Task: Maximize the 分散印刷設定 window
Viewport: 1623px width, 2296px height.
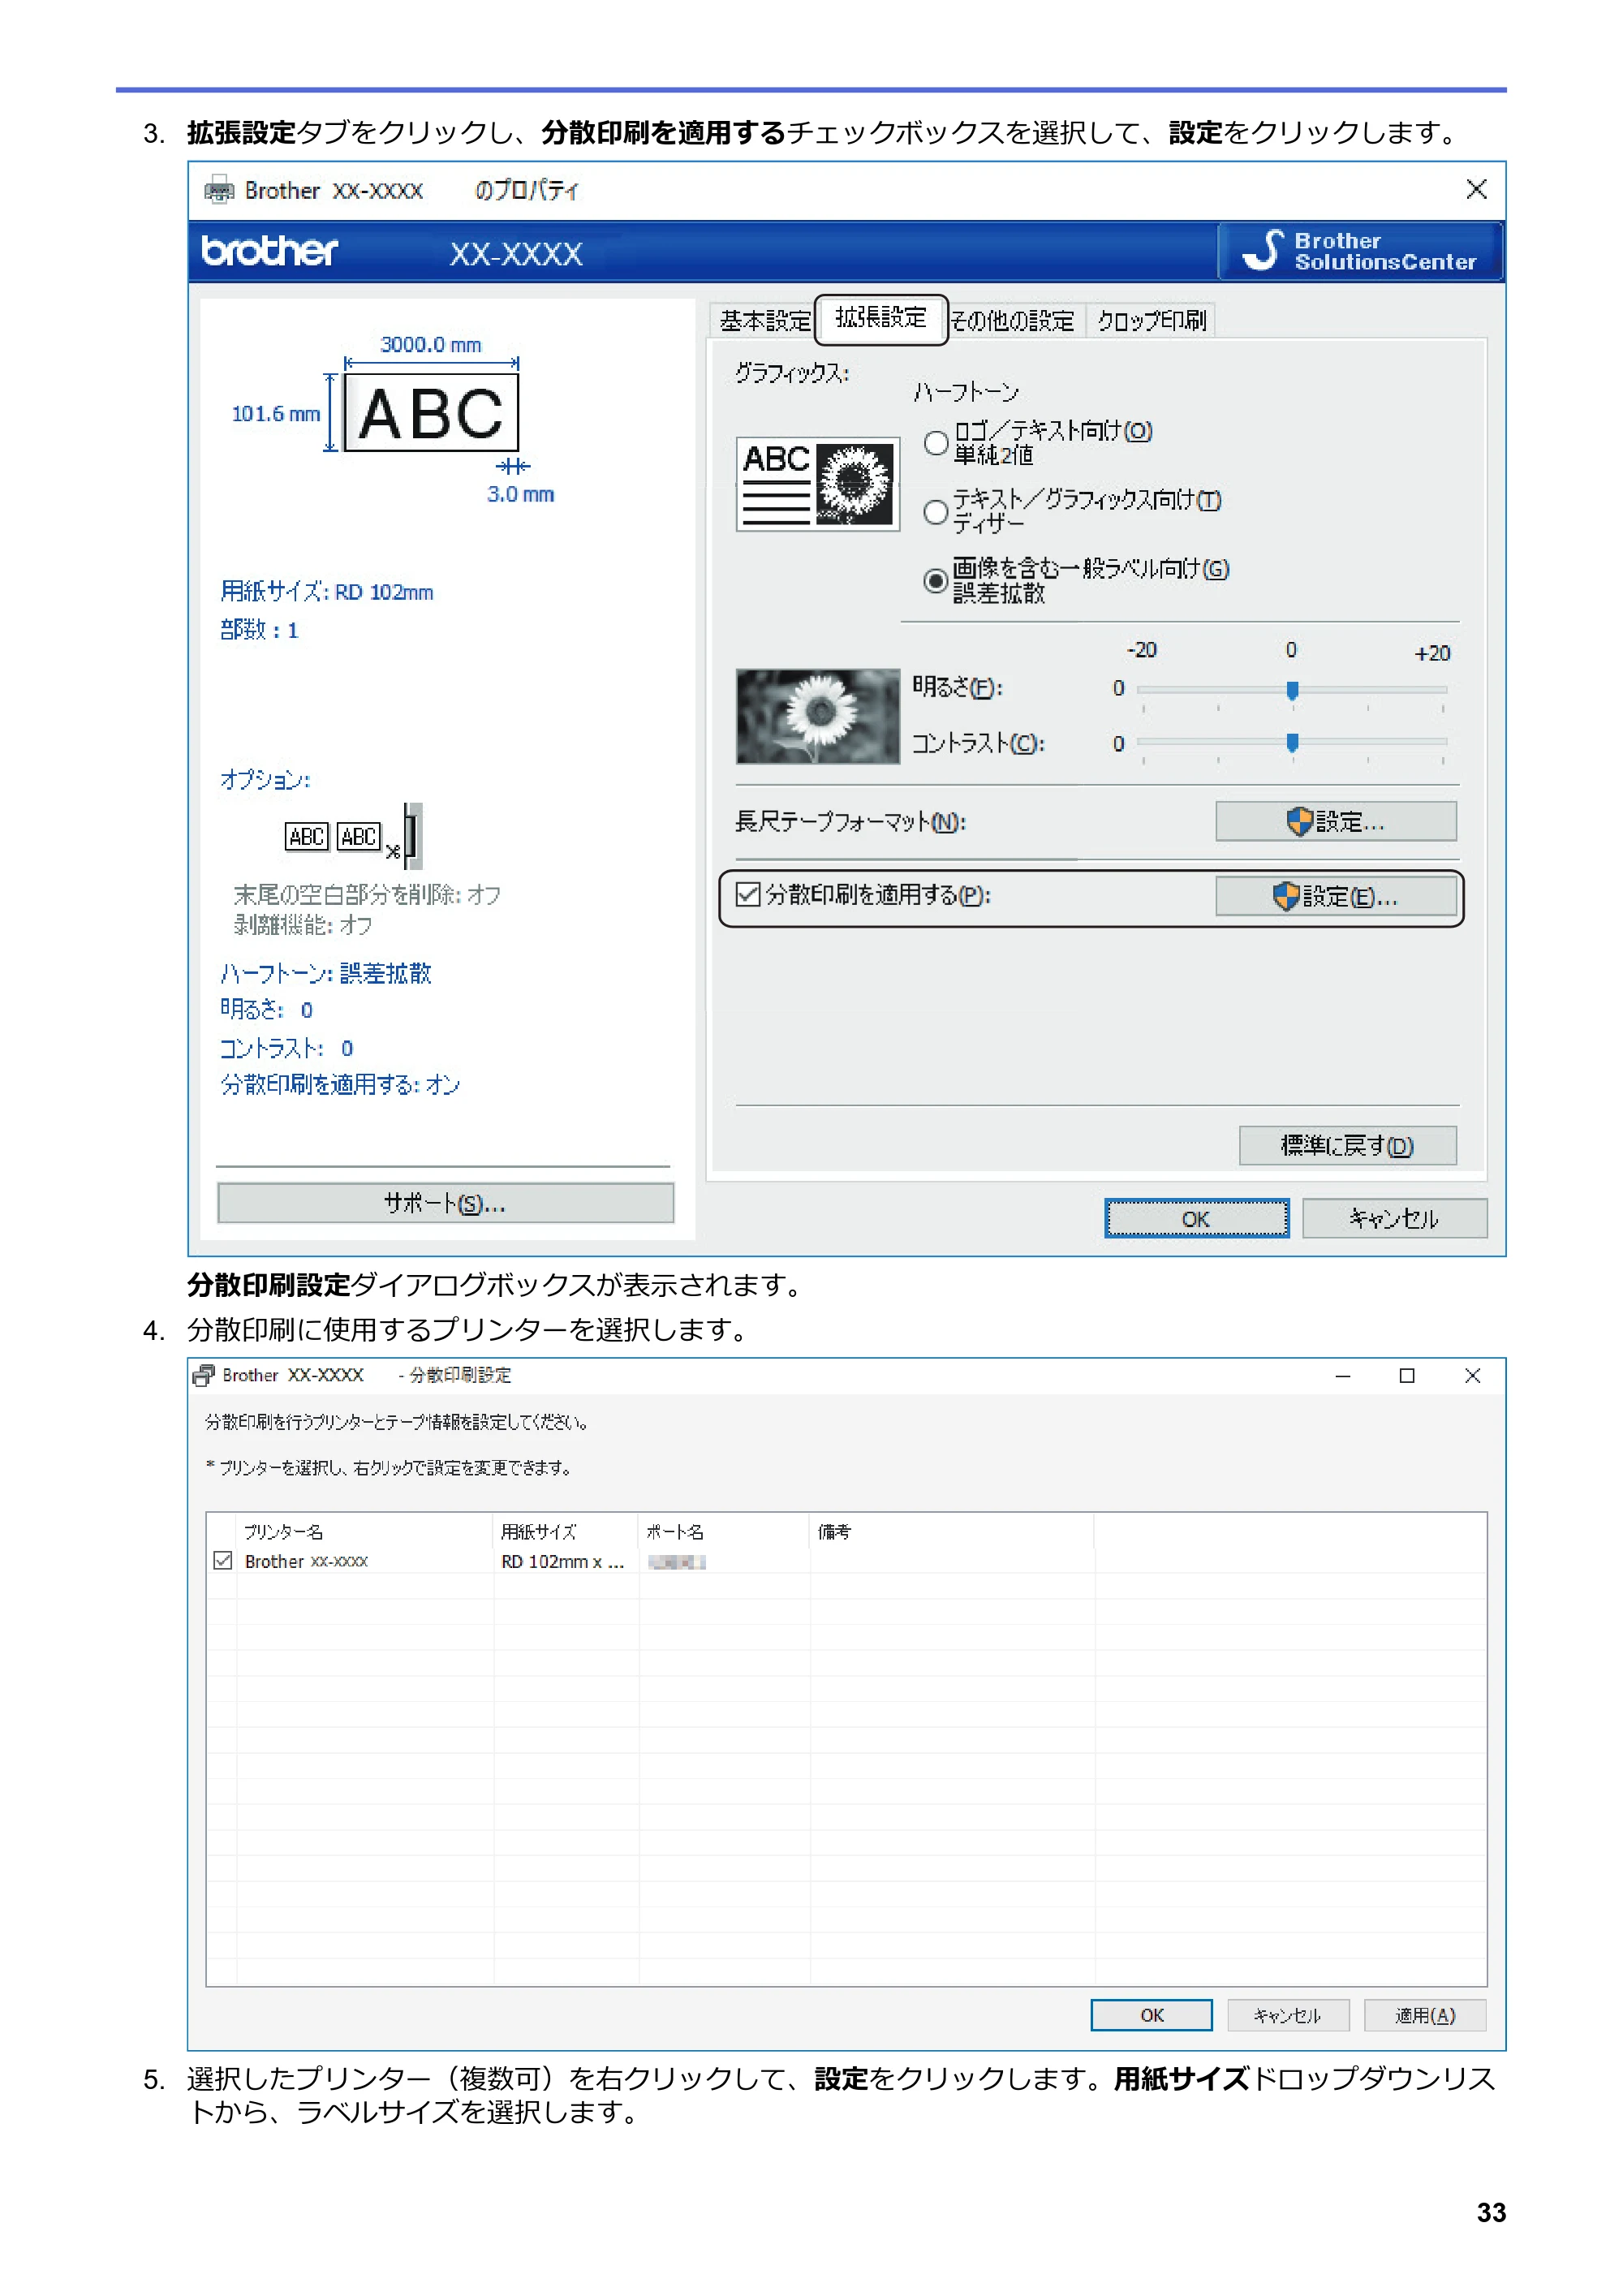Action: 1407,1376
